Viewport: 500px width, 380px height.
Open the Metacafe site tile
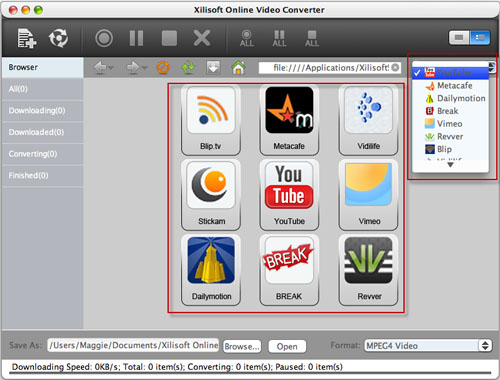[289, 120]
